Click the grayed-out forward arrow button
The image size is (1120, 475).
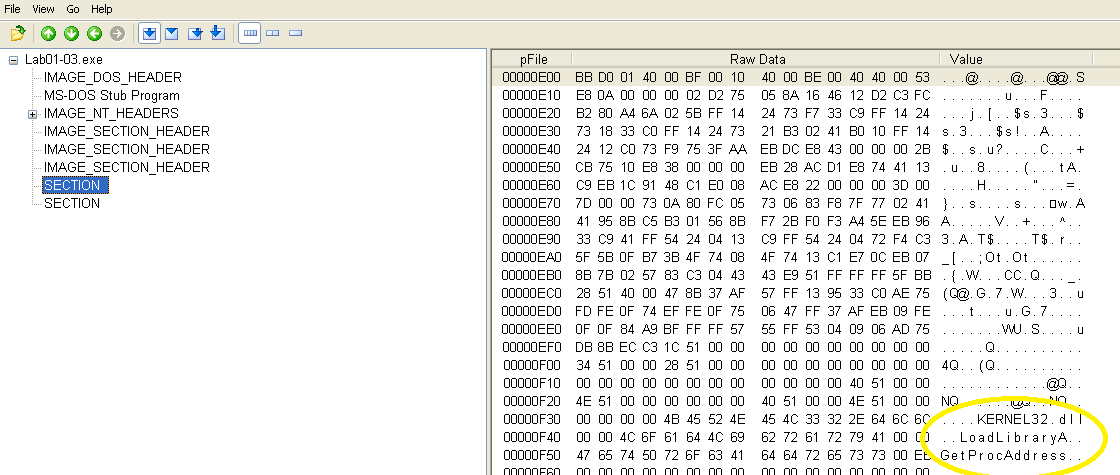point(118,34)
